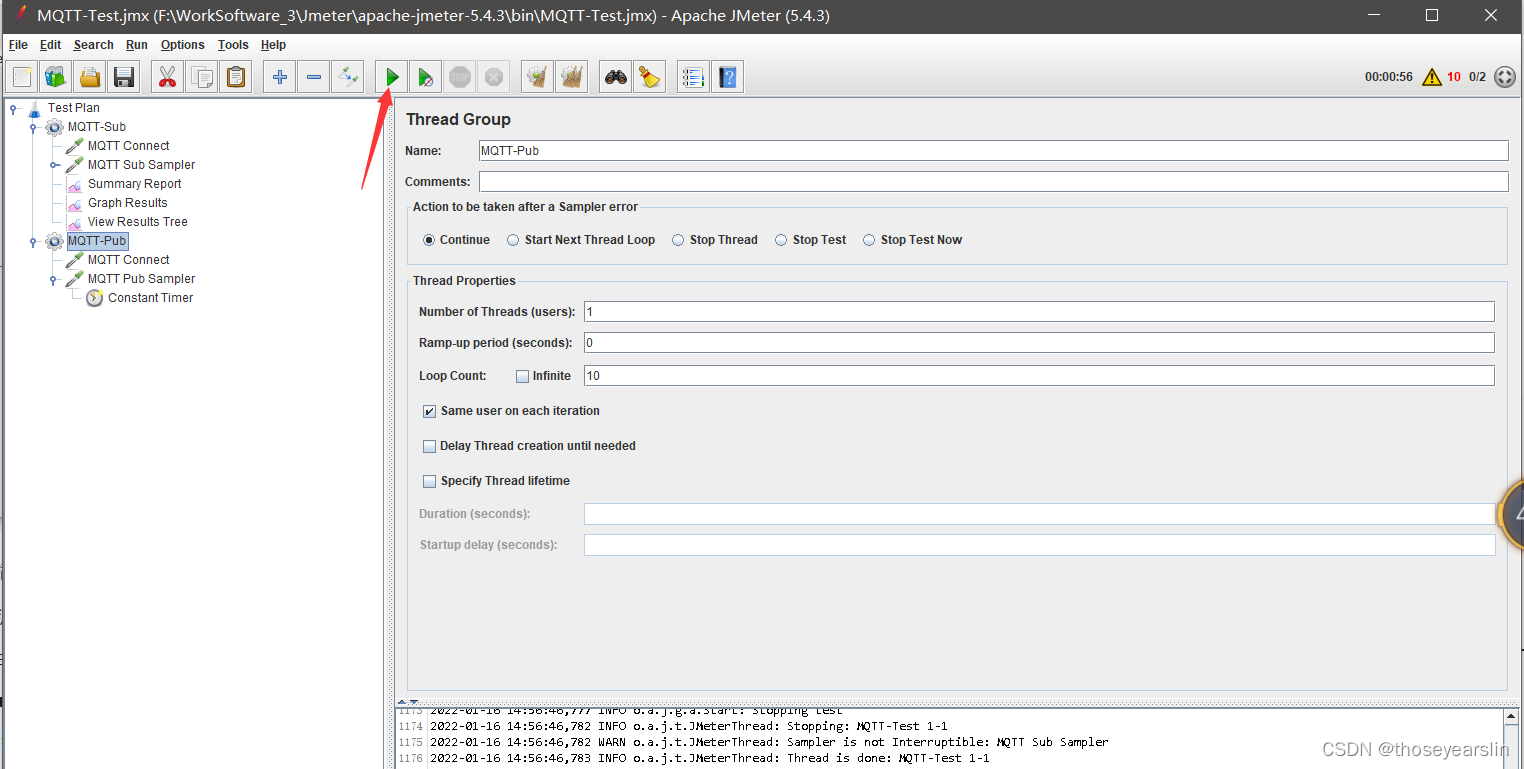Click the Shutdown test toolbar icon
Image resolution: width=1524 pixels, height=769 pixels.
coord(494,77)
